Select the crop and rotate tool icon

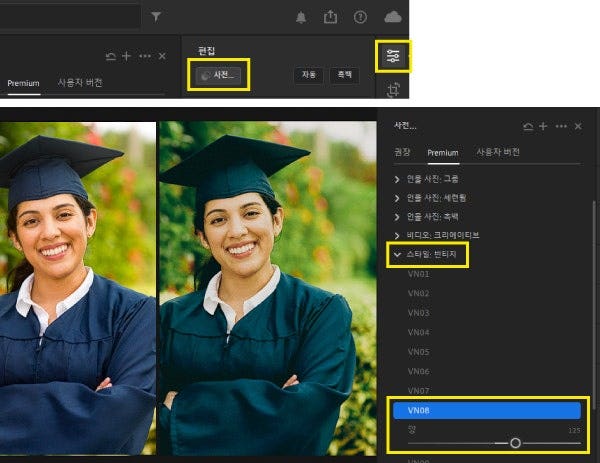pyautogui.click(x=393, y=90)
